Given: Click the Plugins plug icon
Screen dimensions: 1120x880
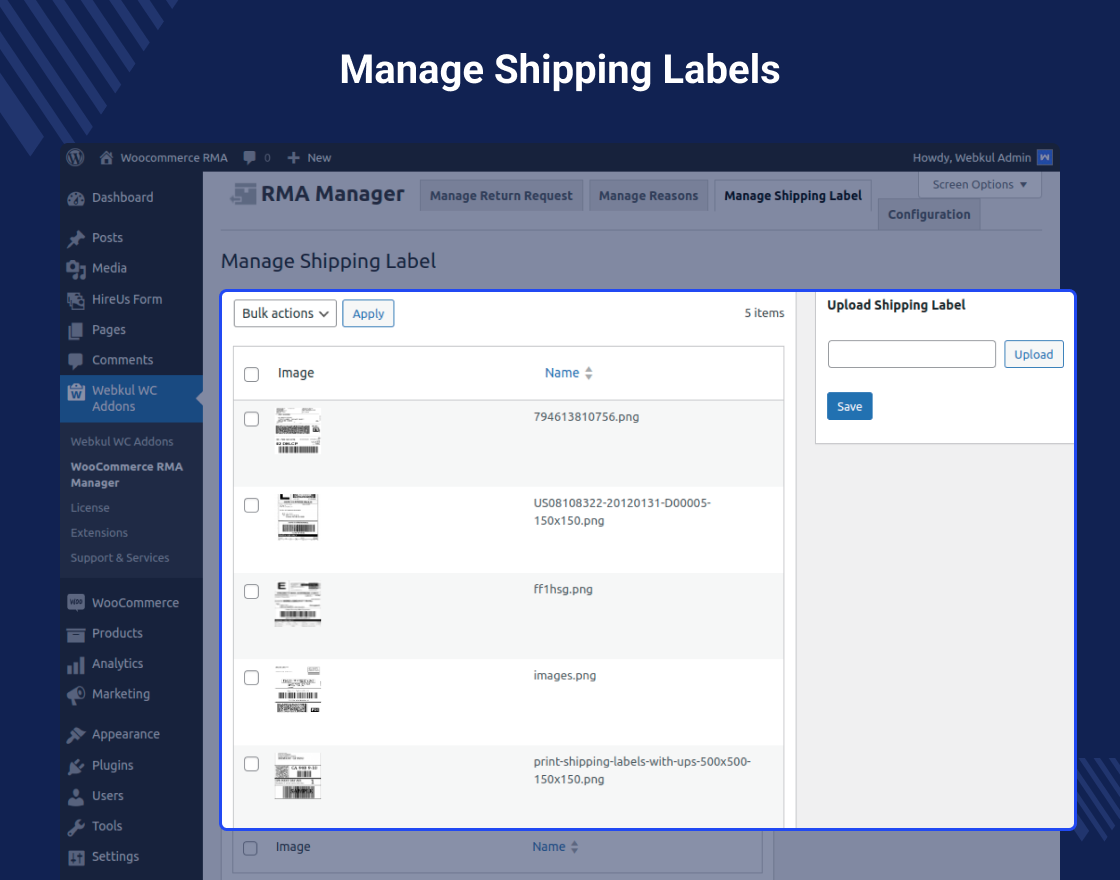Looking at the screenshot, I should coord(76,766).
